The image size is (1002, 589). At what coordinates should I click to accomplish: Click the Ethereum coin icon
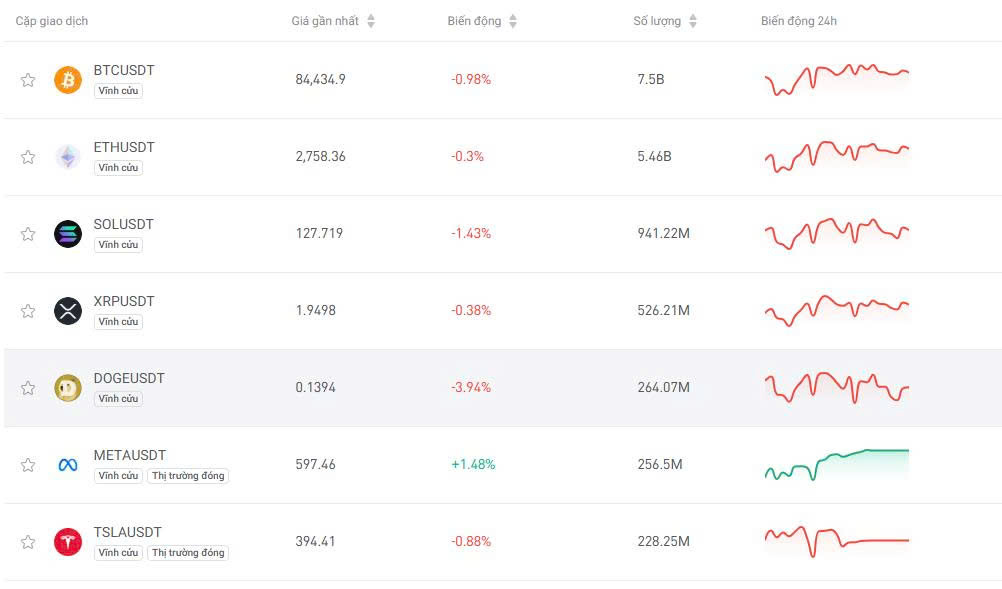click(x=67, y=157)
